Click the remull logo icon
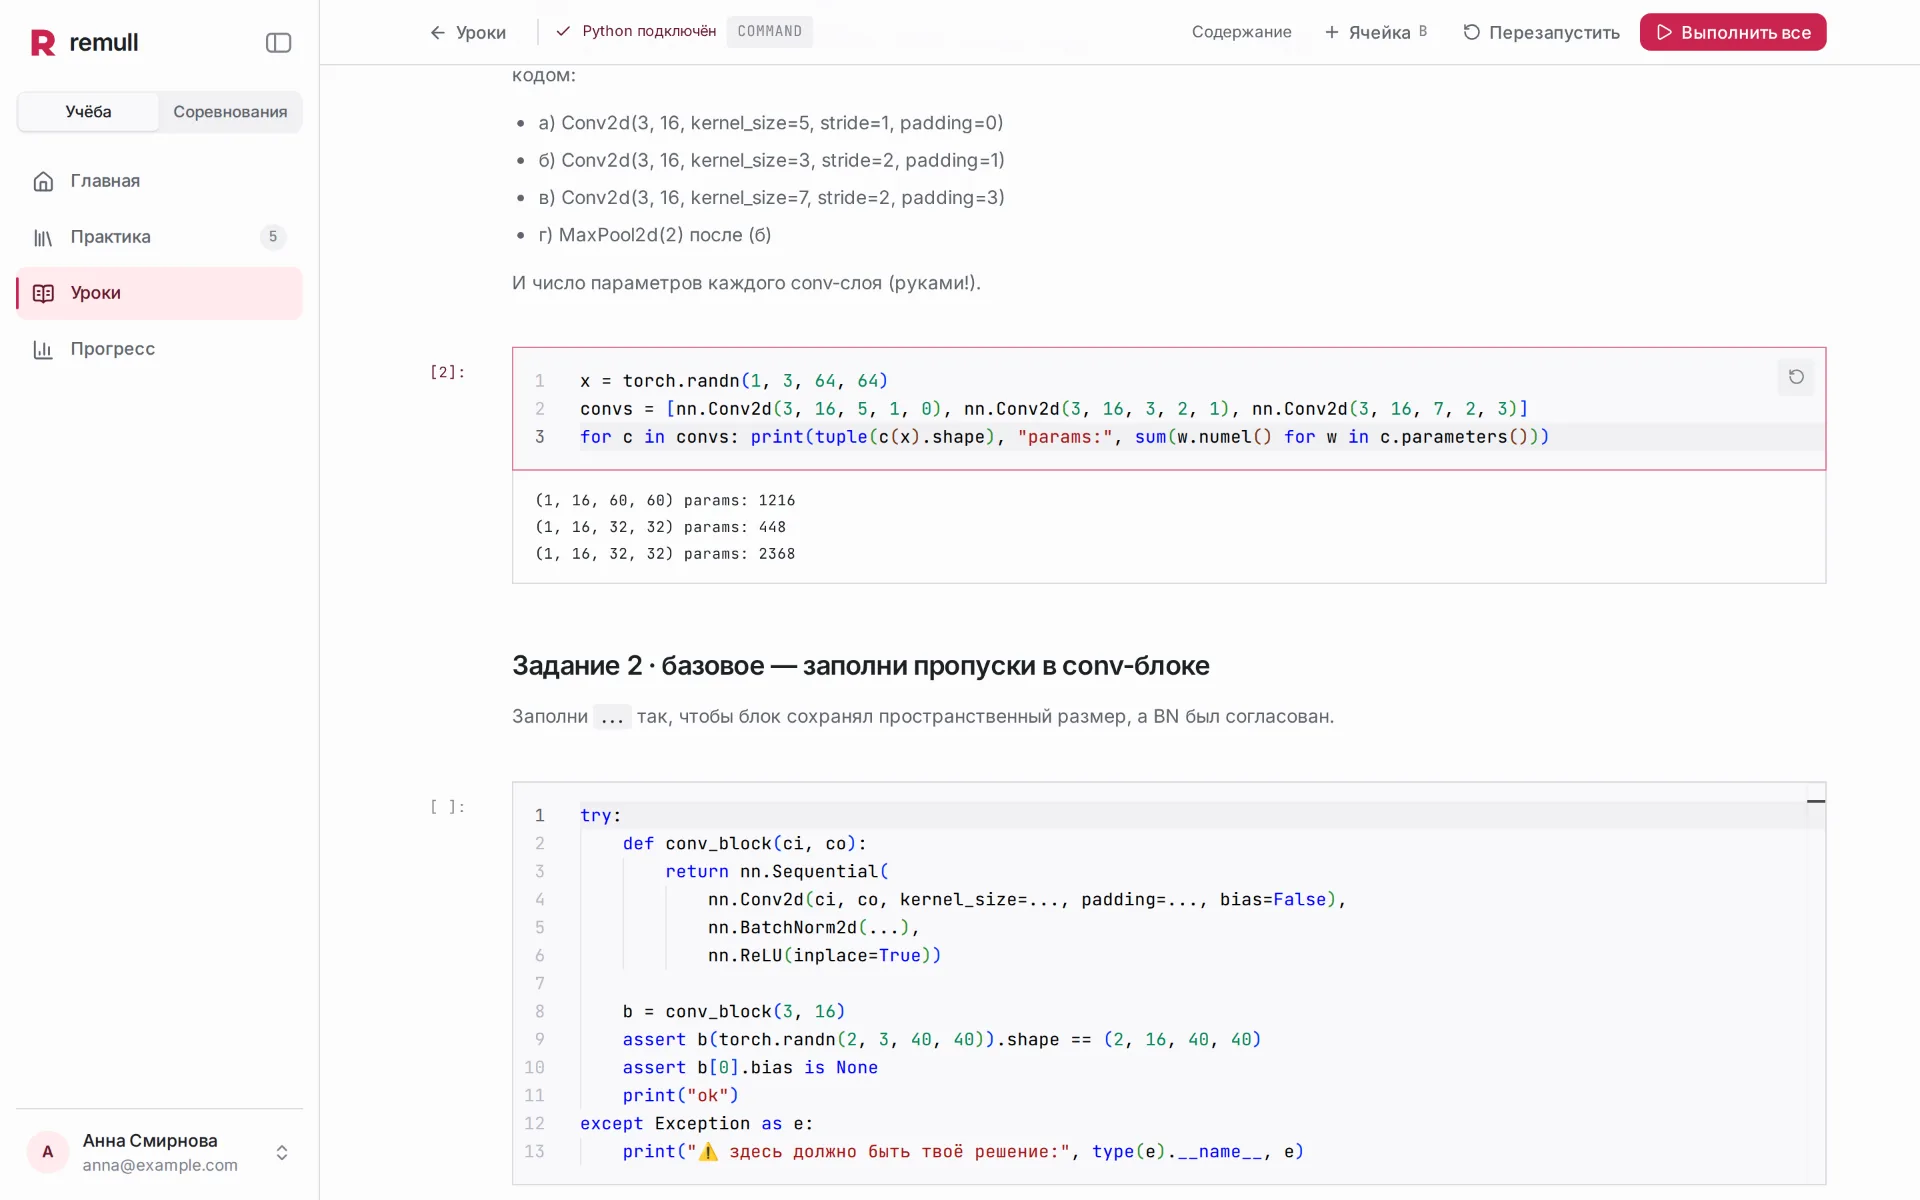This screenshot has width=1920, height=1200. [43, 42]
